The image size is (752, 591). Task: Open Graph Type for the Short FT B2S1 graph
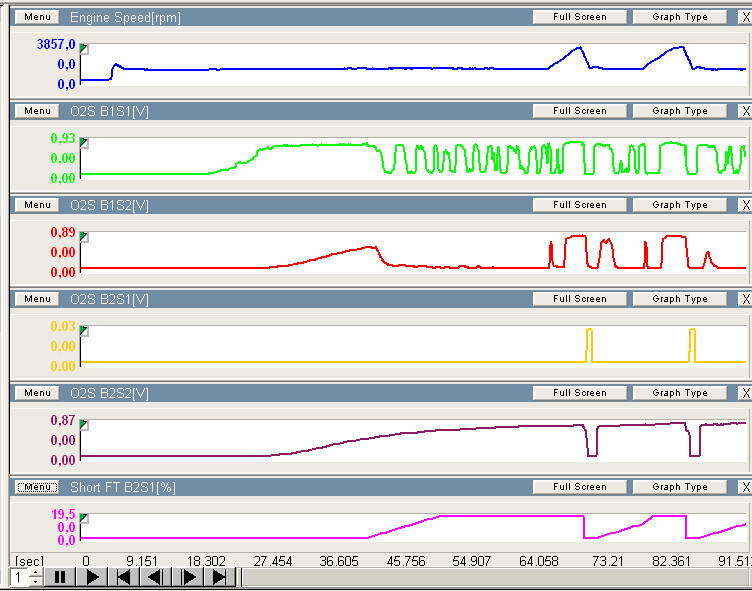(x=680, y=487)
